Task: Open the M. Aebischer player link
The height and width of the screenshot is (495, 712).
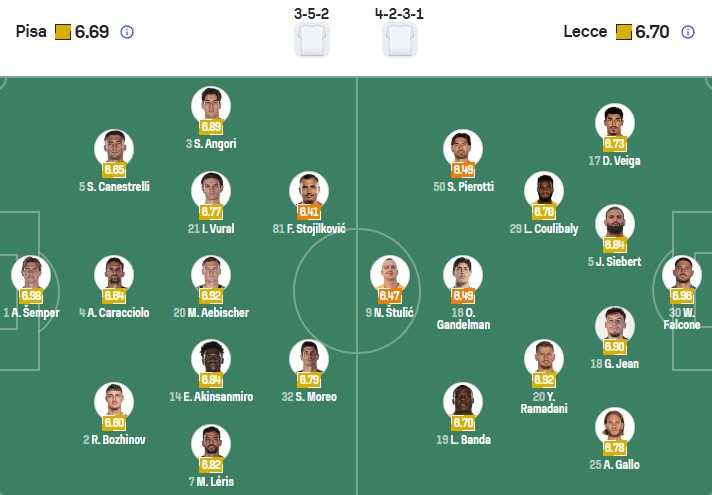Action: click(211, 313)
